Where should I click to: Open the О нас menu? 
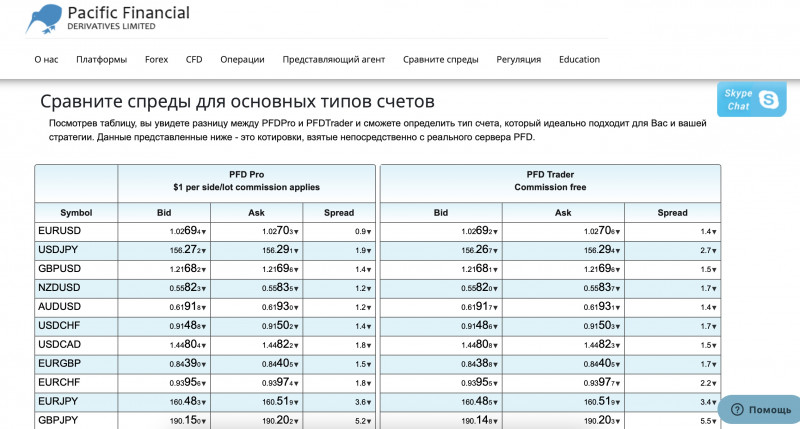pos(46,59)
